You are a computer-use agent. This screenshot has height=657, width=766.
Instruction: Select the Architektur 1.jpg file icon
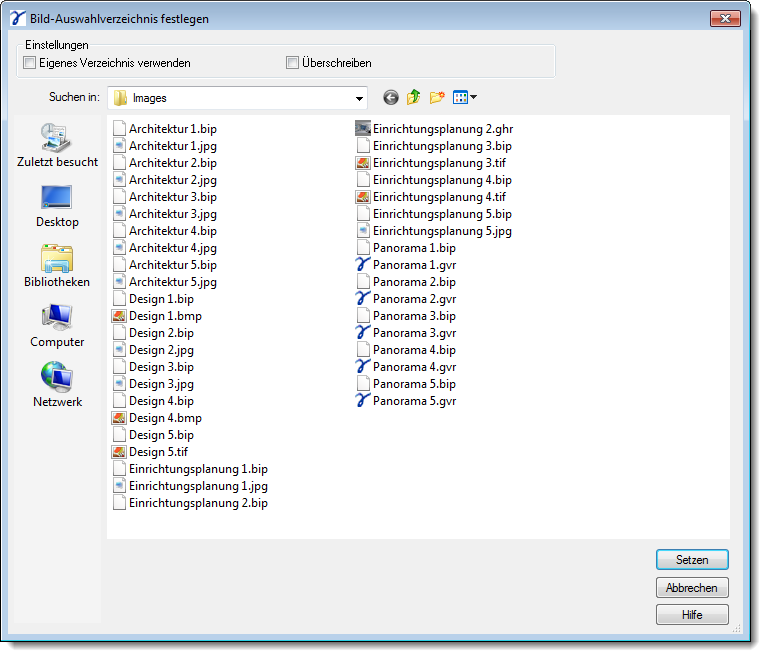(119, 146)
